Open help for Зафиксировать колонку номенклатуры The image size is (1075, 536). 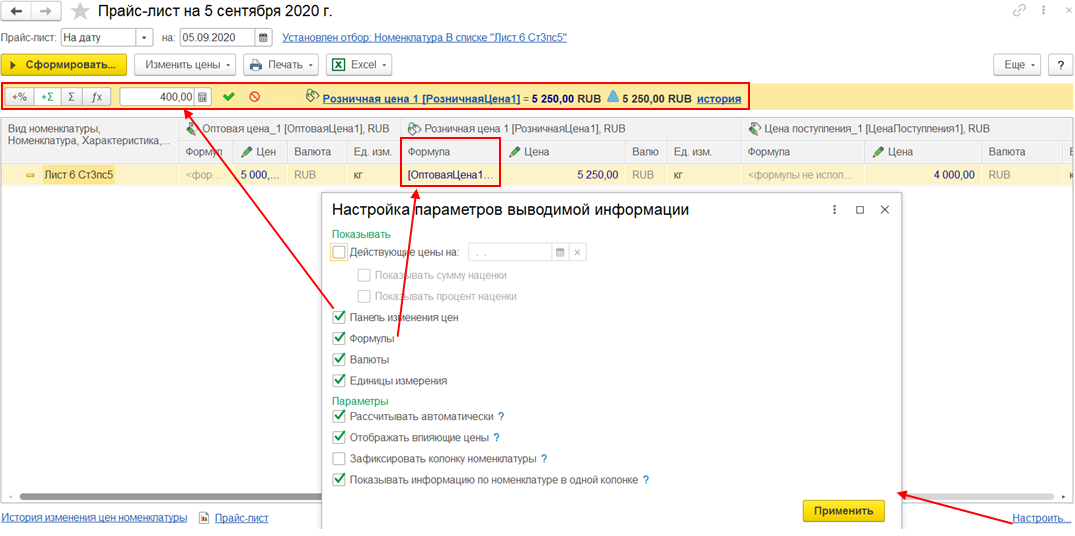click(544, 459)
